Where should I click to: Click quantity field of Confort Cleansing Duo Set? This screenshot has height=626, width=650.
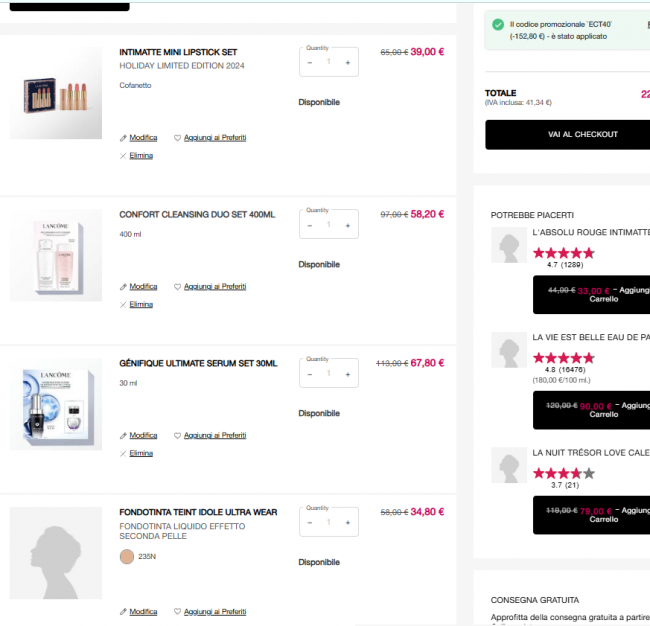click(329, 224)
